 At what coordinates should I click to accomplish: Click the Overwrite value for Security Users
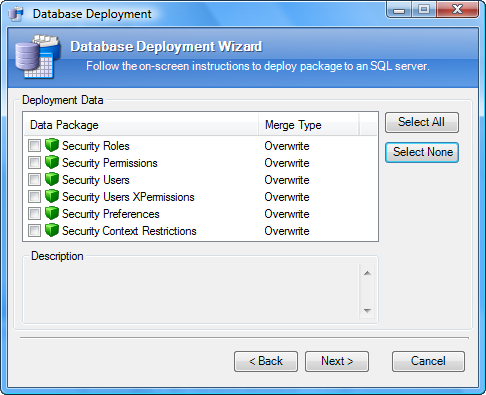pyautogui.click(x=287, y=180)
